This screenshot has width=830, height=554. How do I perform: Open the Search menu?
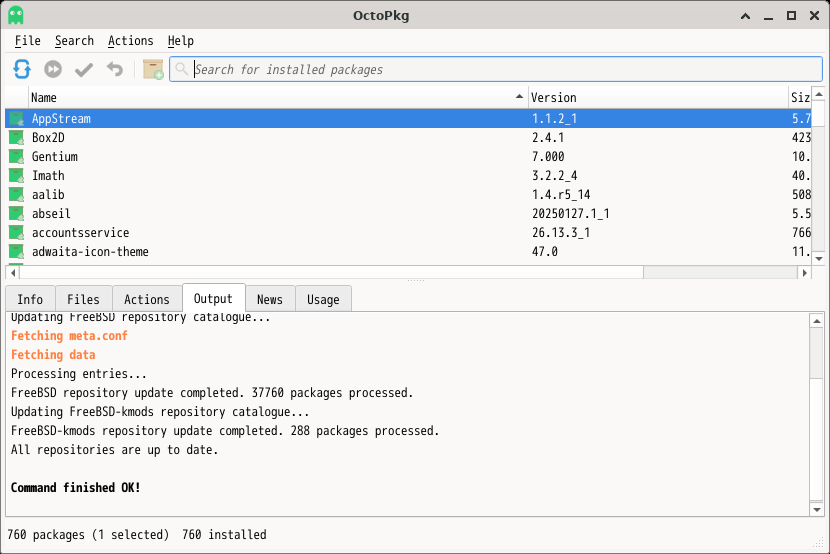click(x=74, y=41)
